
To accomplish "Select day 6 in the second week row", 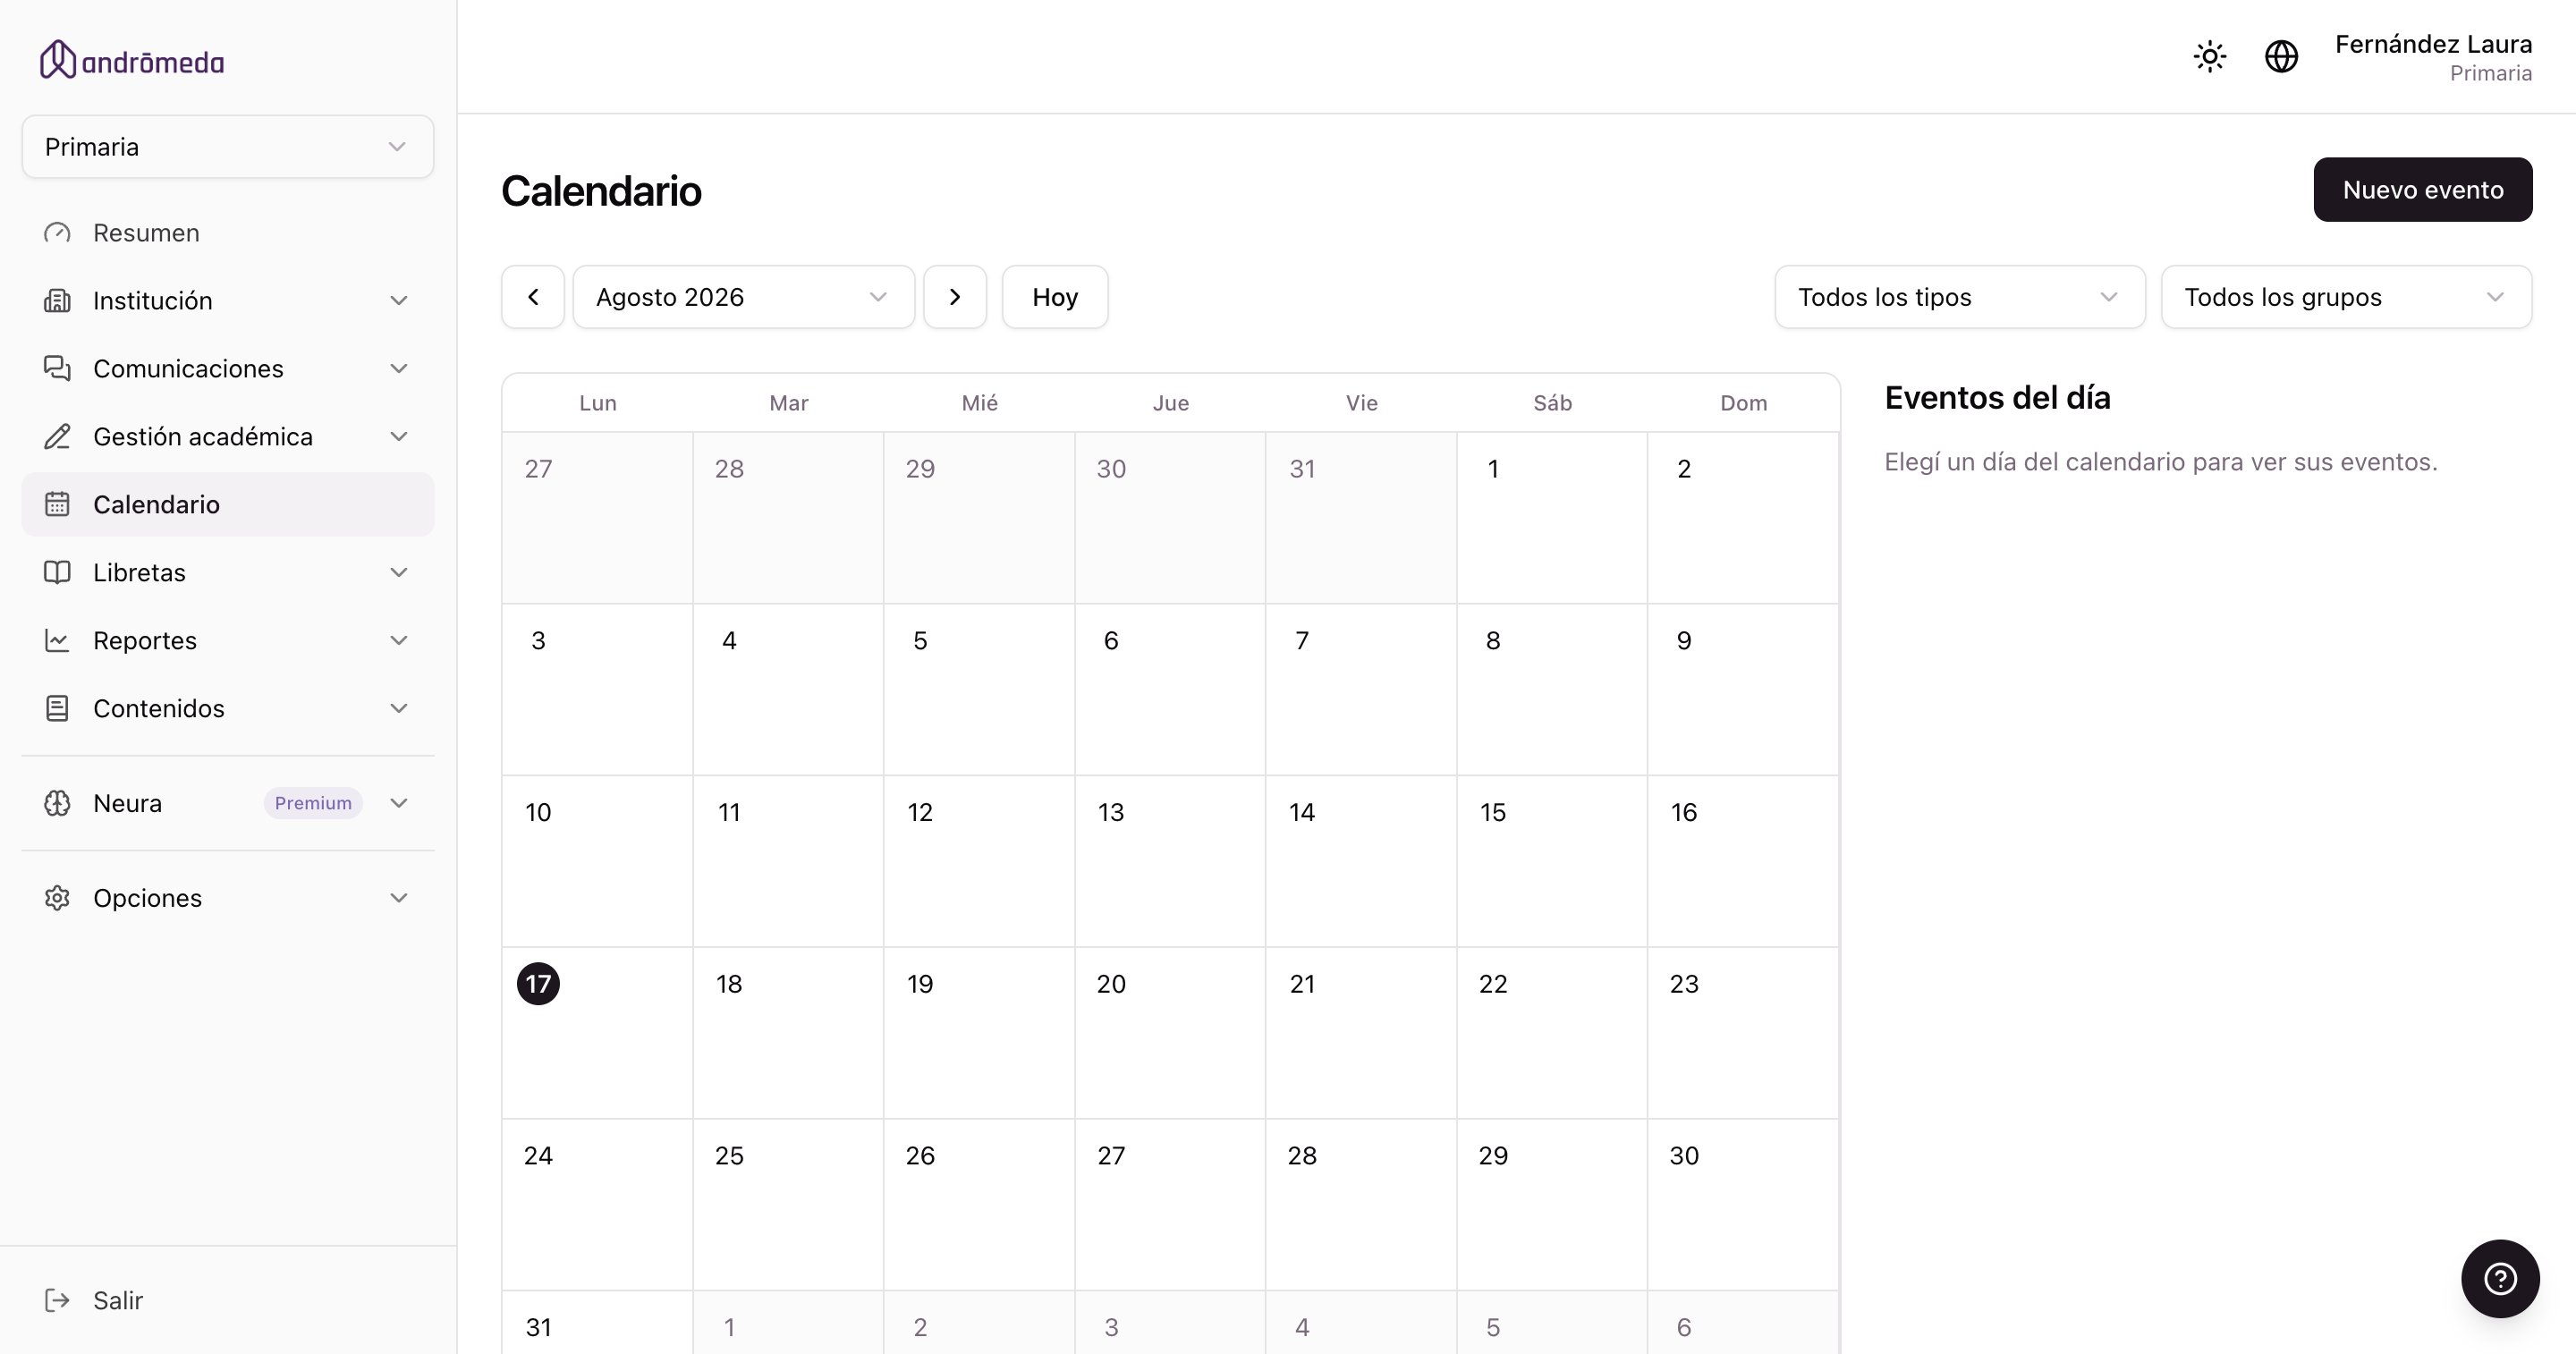I will [1170, 690].
